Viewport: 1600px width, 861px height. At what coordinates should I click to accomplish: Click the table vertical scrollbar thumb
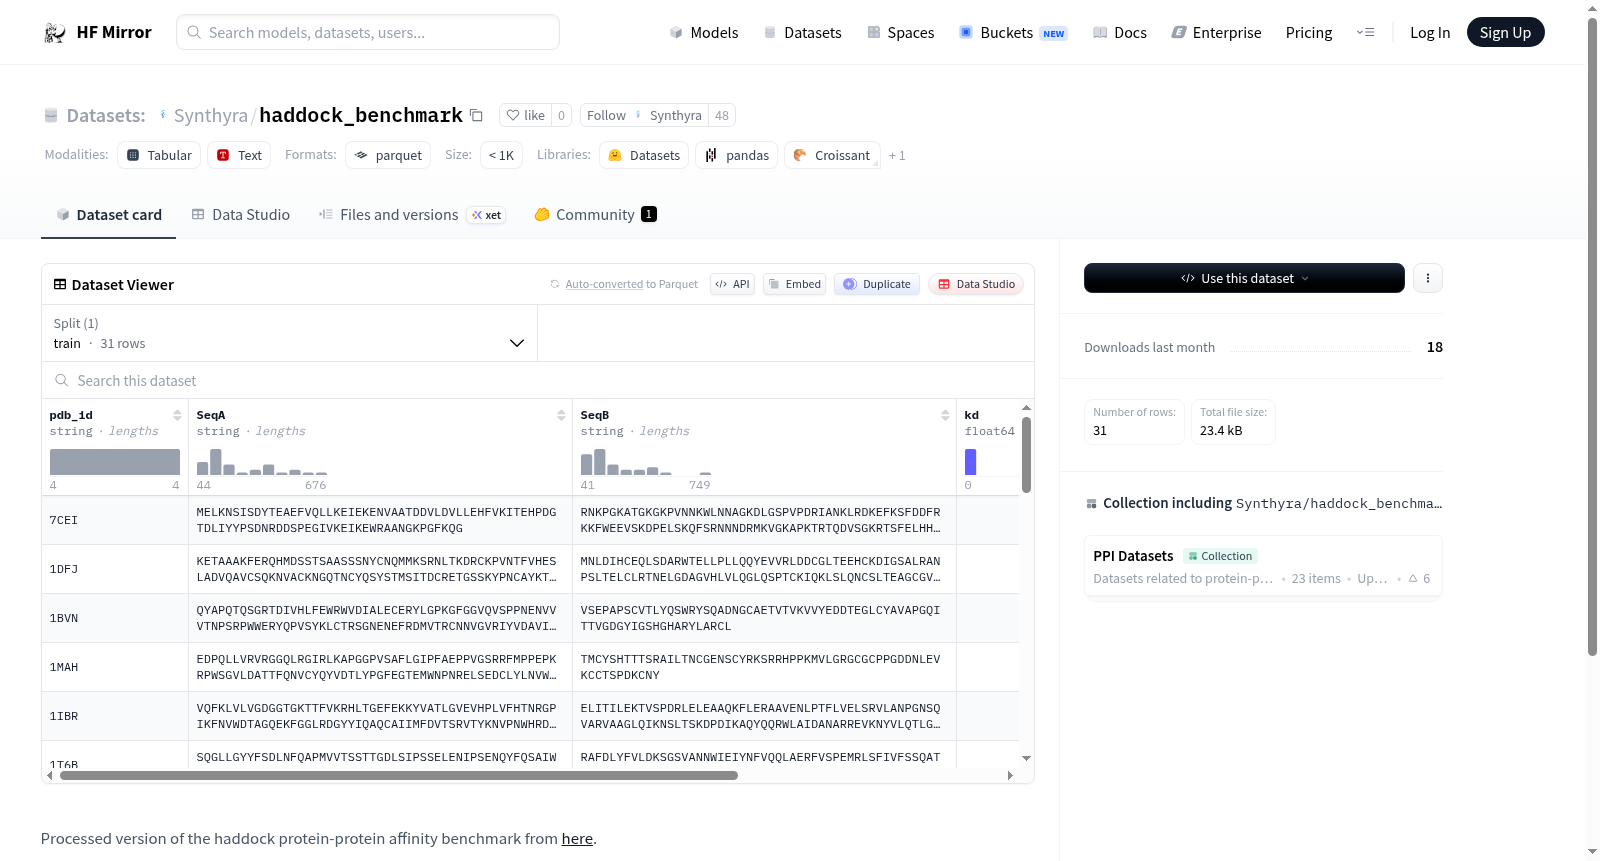point(1026,455)
